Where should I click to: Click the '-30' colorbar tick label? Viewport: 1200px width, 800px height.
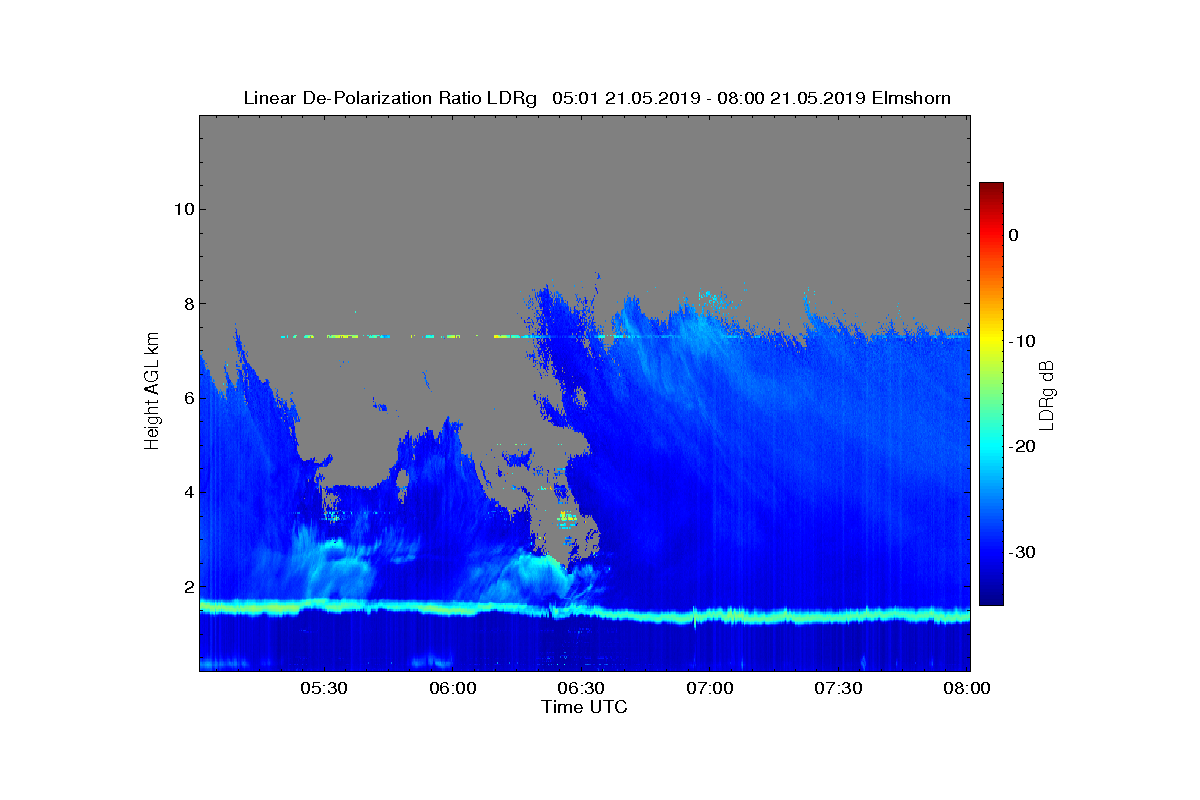(1021, 553)
